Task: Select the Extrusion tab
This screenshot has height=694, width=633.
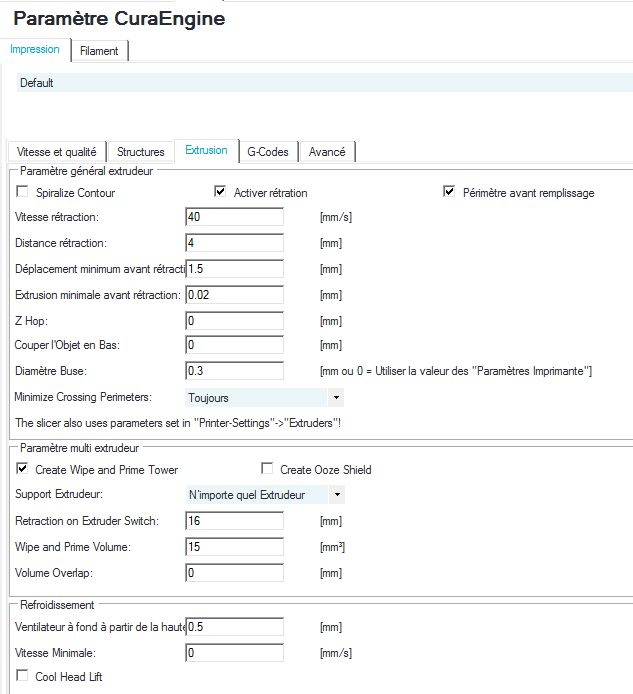Action: (206, 150)
